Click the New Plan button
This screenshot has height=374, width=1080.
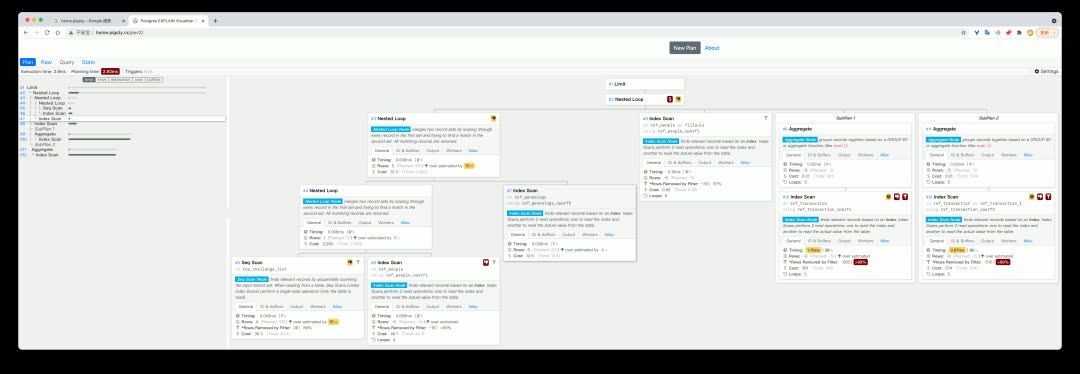point(685,48)
